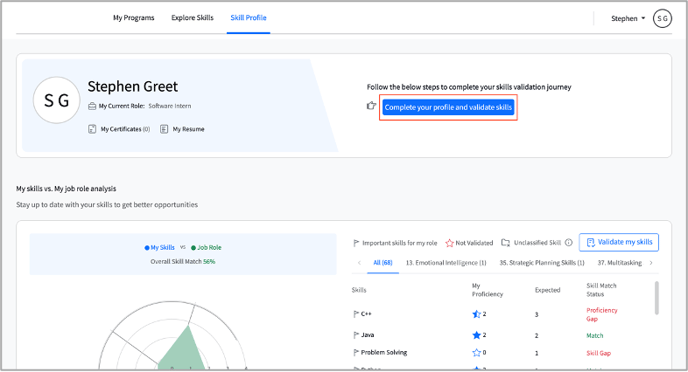Screen dimensions: 688x372
Task: Switch to the Explore Skills tab
Action: [192, 18]
